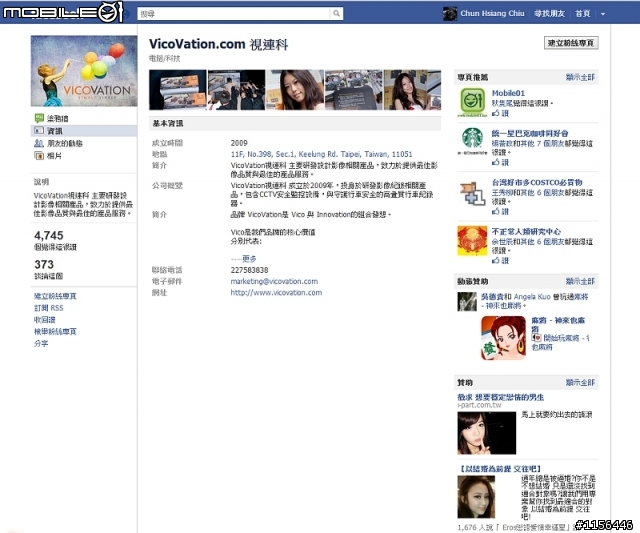Click the Mobile01 green logo icon

coord(472,101)
